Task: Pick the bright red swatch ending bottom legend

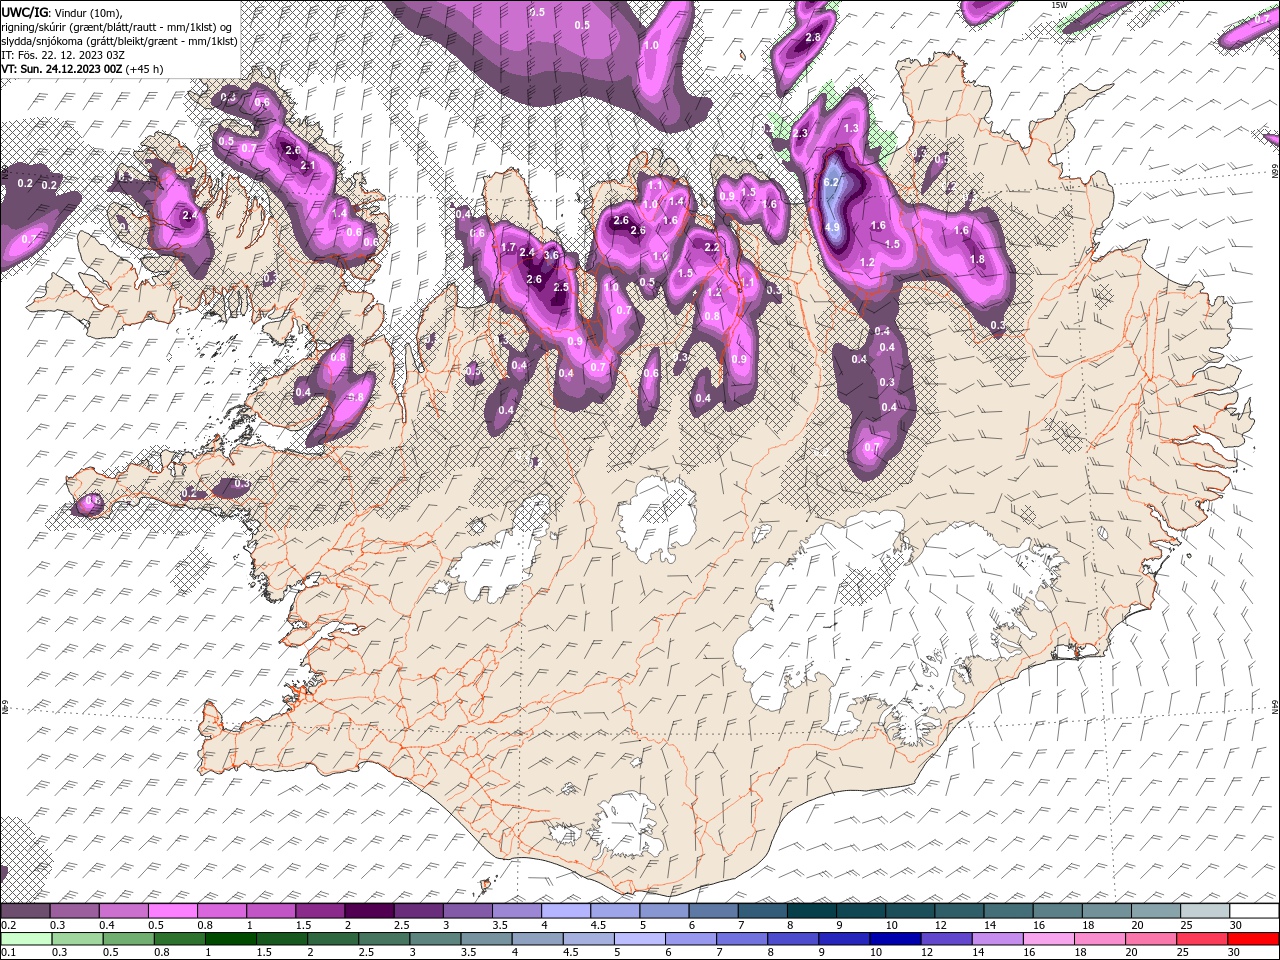Action: tap(1254, 939)
